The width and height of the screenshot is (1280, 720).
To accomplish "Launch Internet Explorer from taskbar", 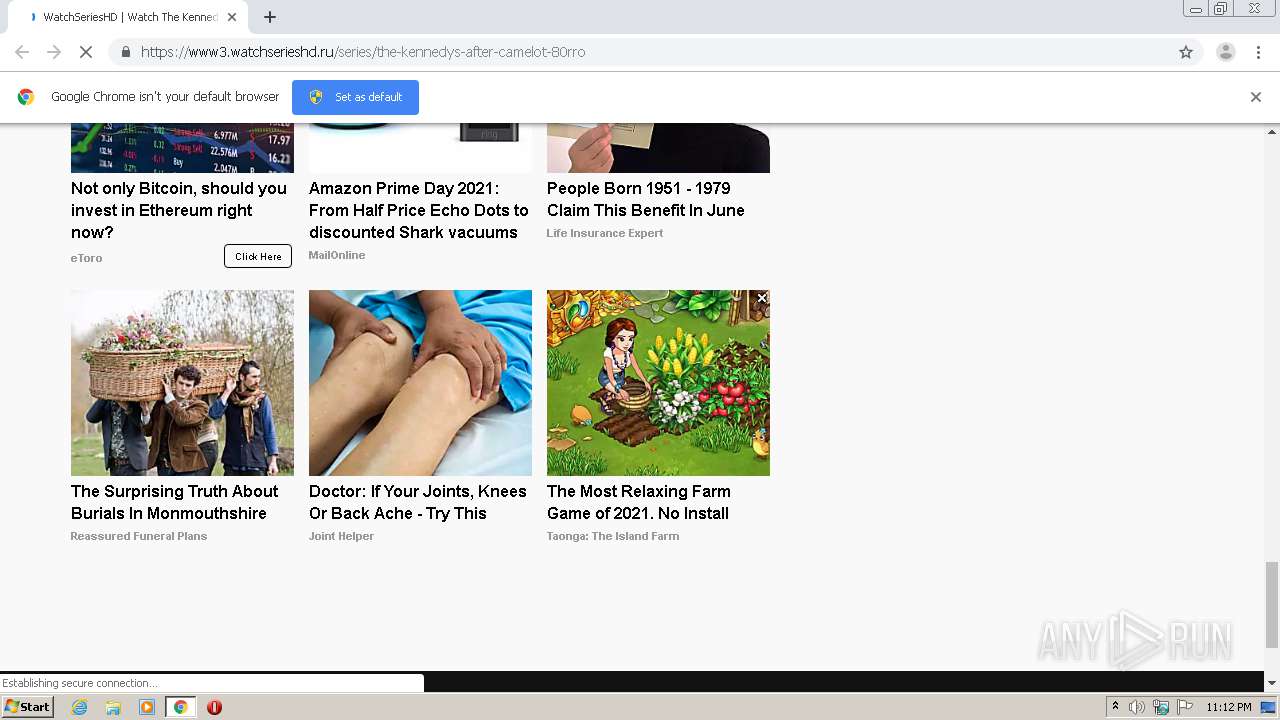I will tap(80, 707).
